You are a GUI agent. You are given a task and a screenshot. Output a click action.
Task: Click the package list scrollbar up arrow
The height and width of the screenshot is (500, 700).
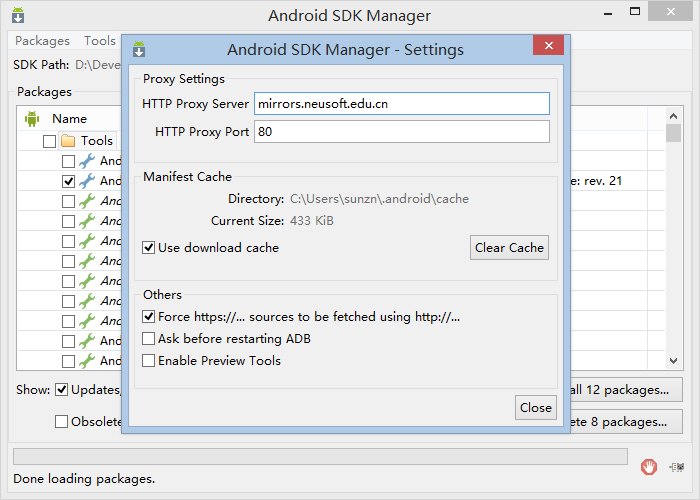(674, 118)
